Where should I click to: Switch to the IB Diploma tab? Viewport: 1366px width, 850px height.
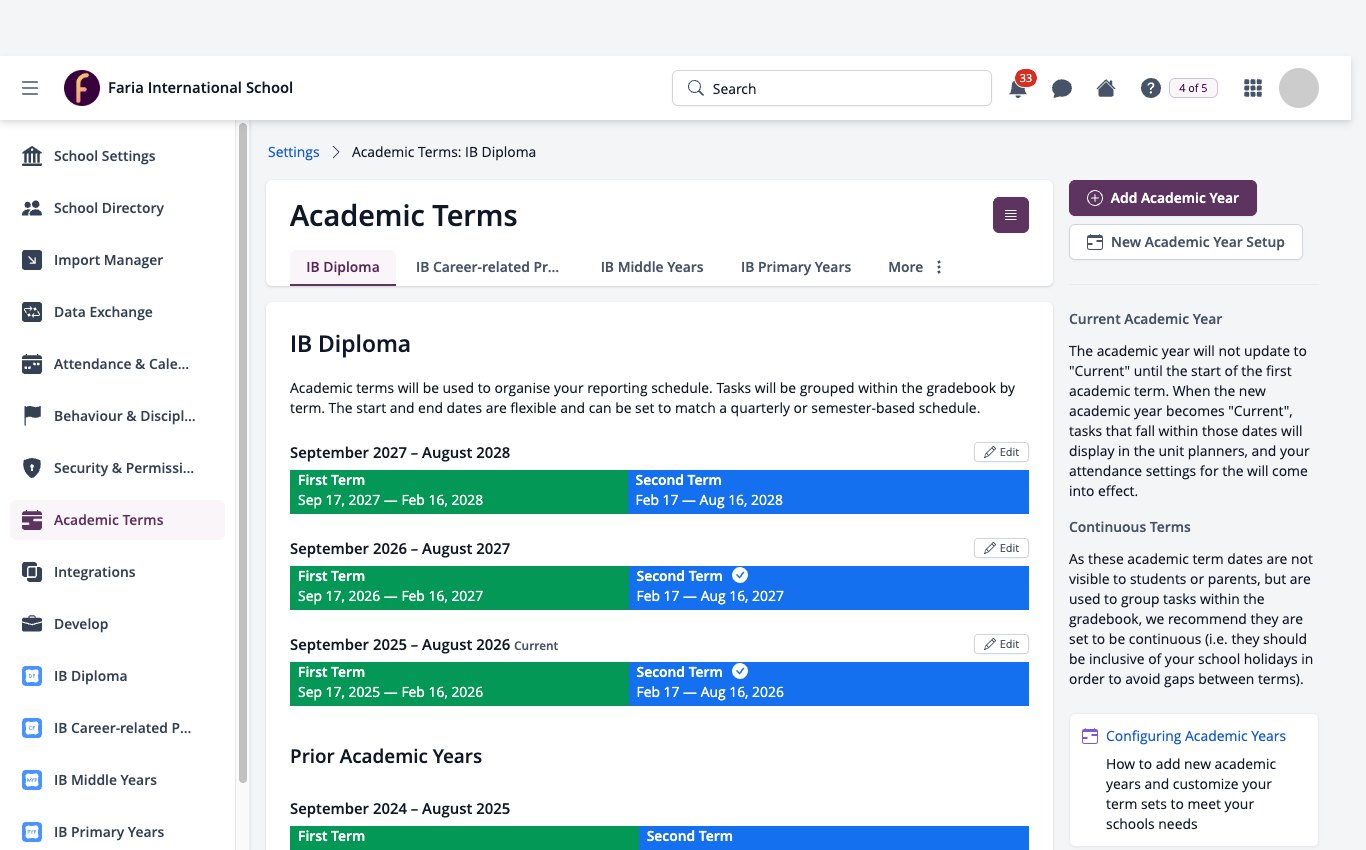343,267
